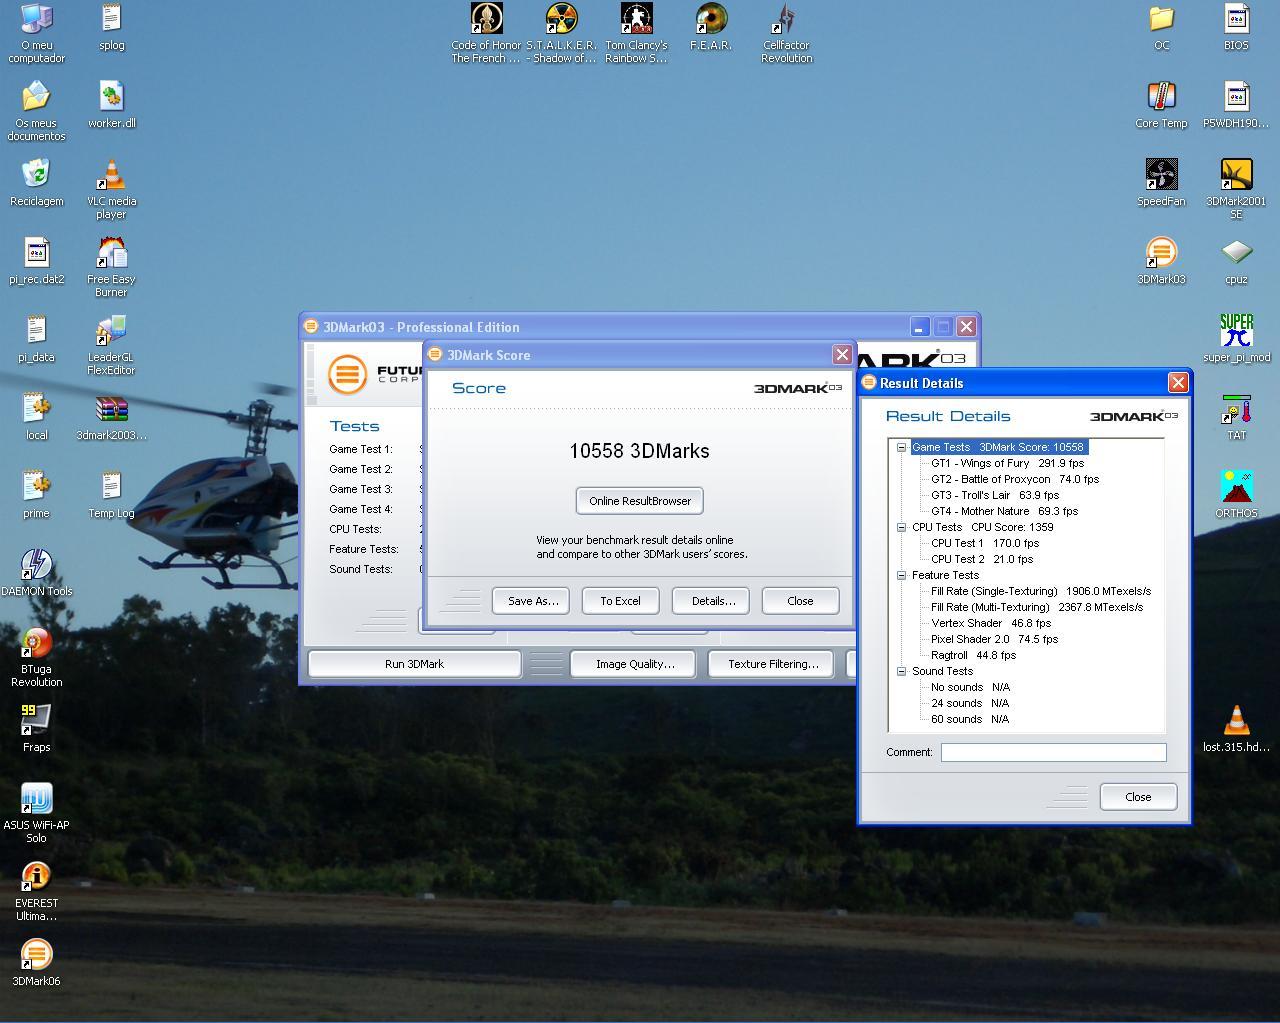Open the splog text file icon
The width and height of the screenshot is (1280, 1023).
coord(111,18)
